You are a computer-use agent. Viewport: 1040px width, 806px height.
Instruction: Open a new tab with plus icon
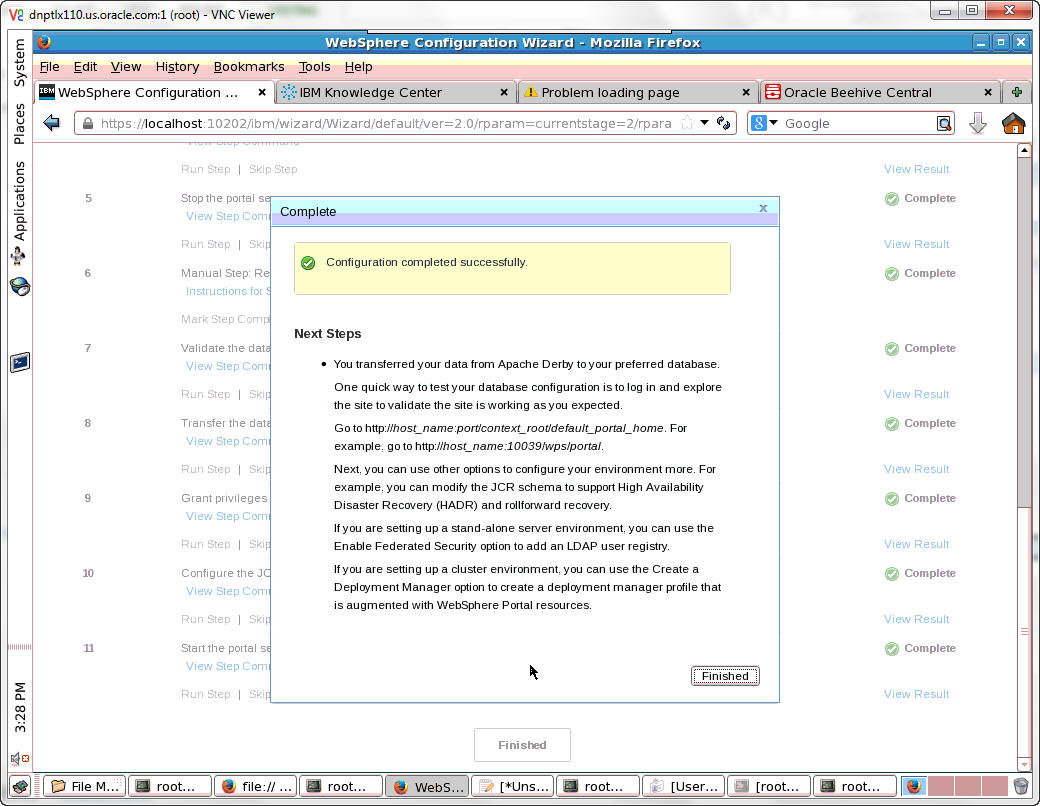tap(1017, 93)
